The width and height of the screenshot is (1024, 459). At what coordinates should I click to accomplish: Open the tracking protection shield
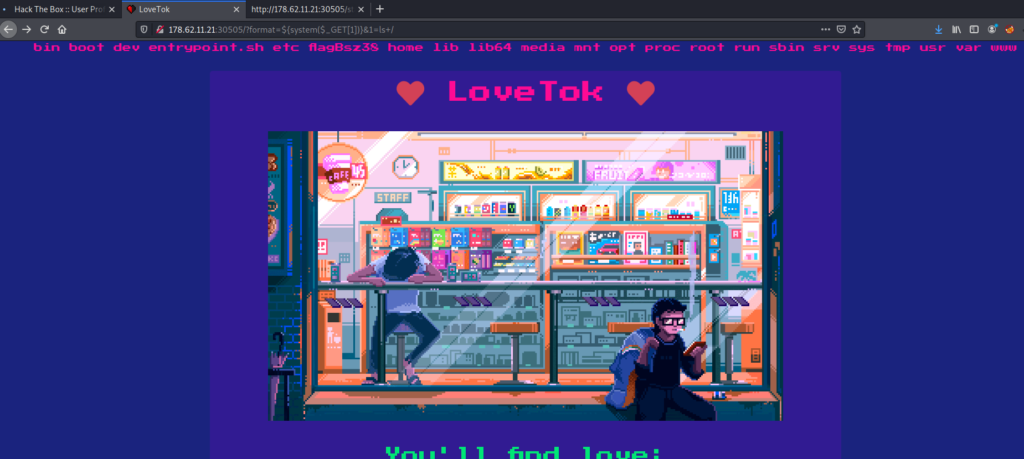[x=144, y=29]
